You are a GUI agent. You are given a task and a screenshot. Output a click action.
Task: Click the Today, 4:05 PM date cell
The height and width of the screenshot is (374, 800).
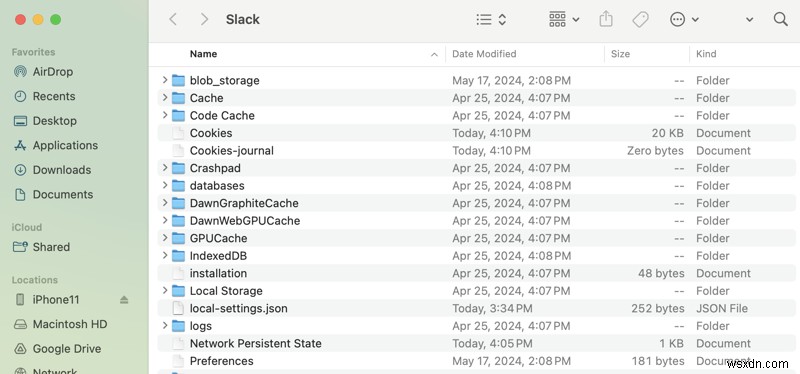492,343
